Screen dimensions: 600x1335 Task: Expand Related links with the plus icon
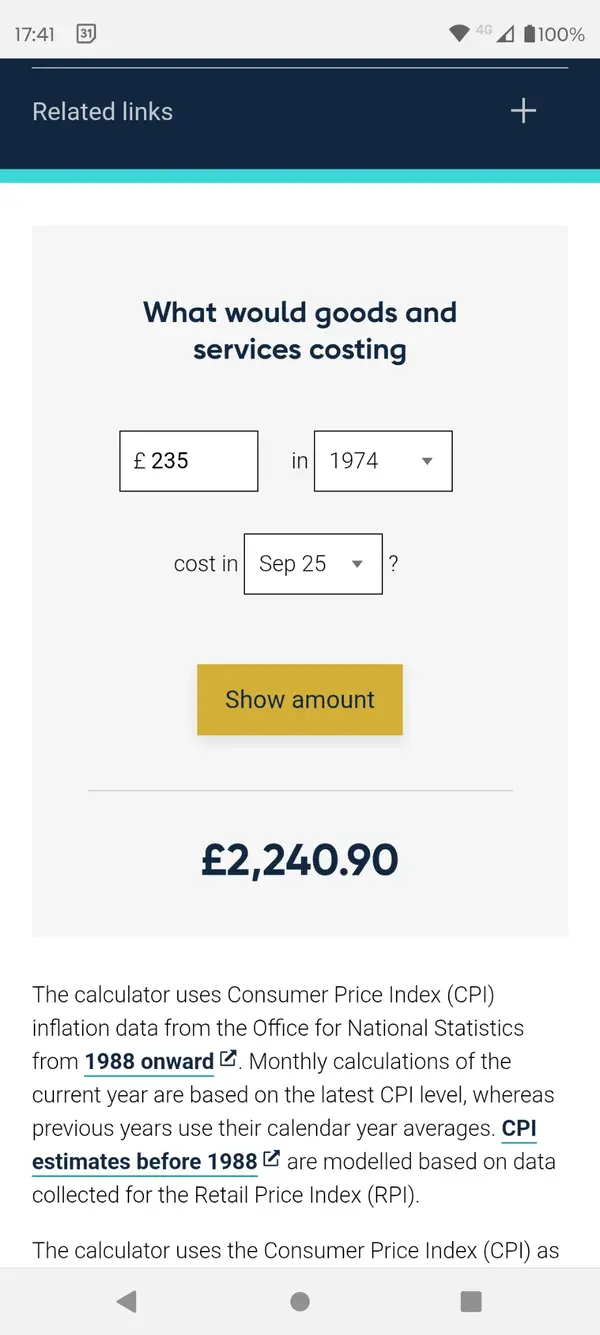523,111
